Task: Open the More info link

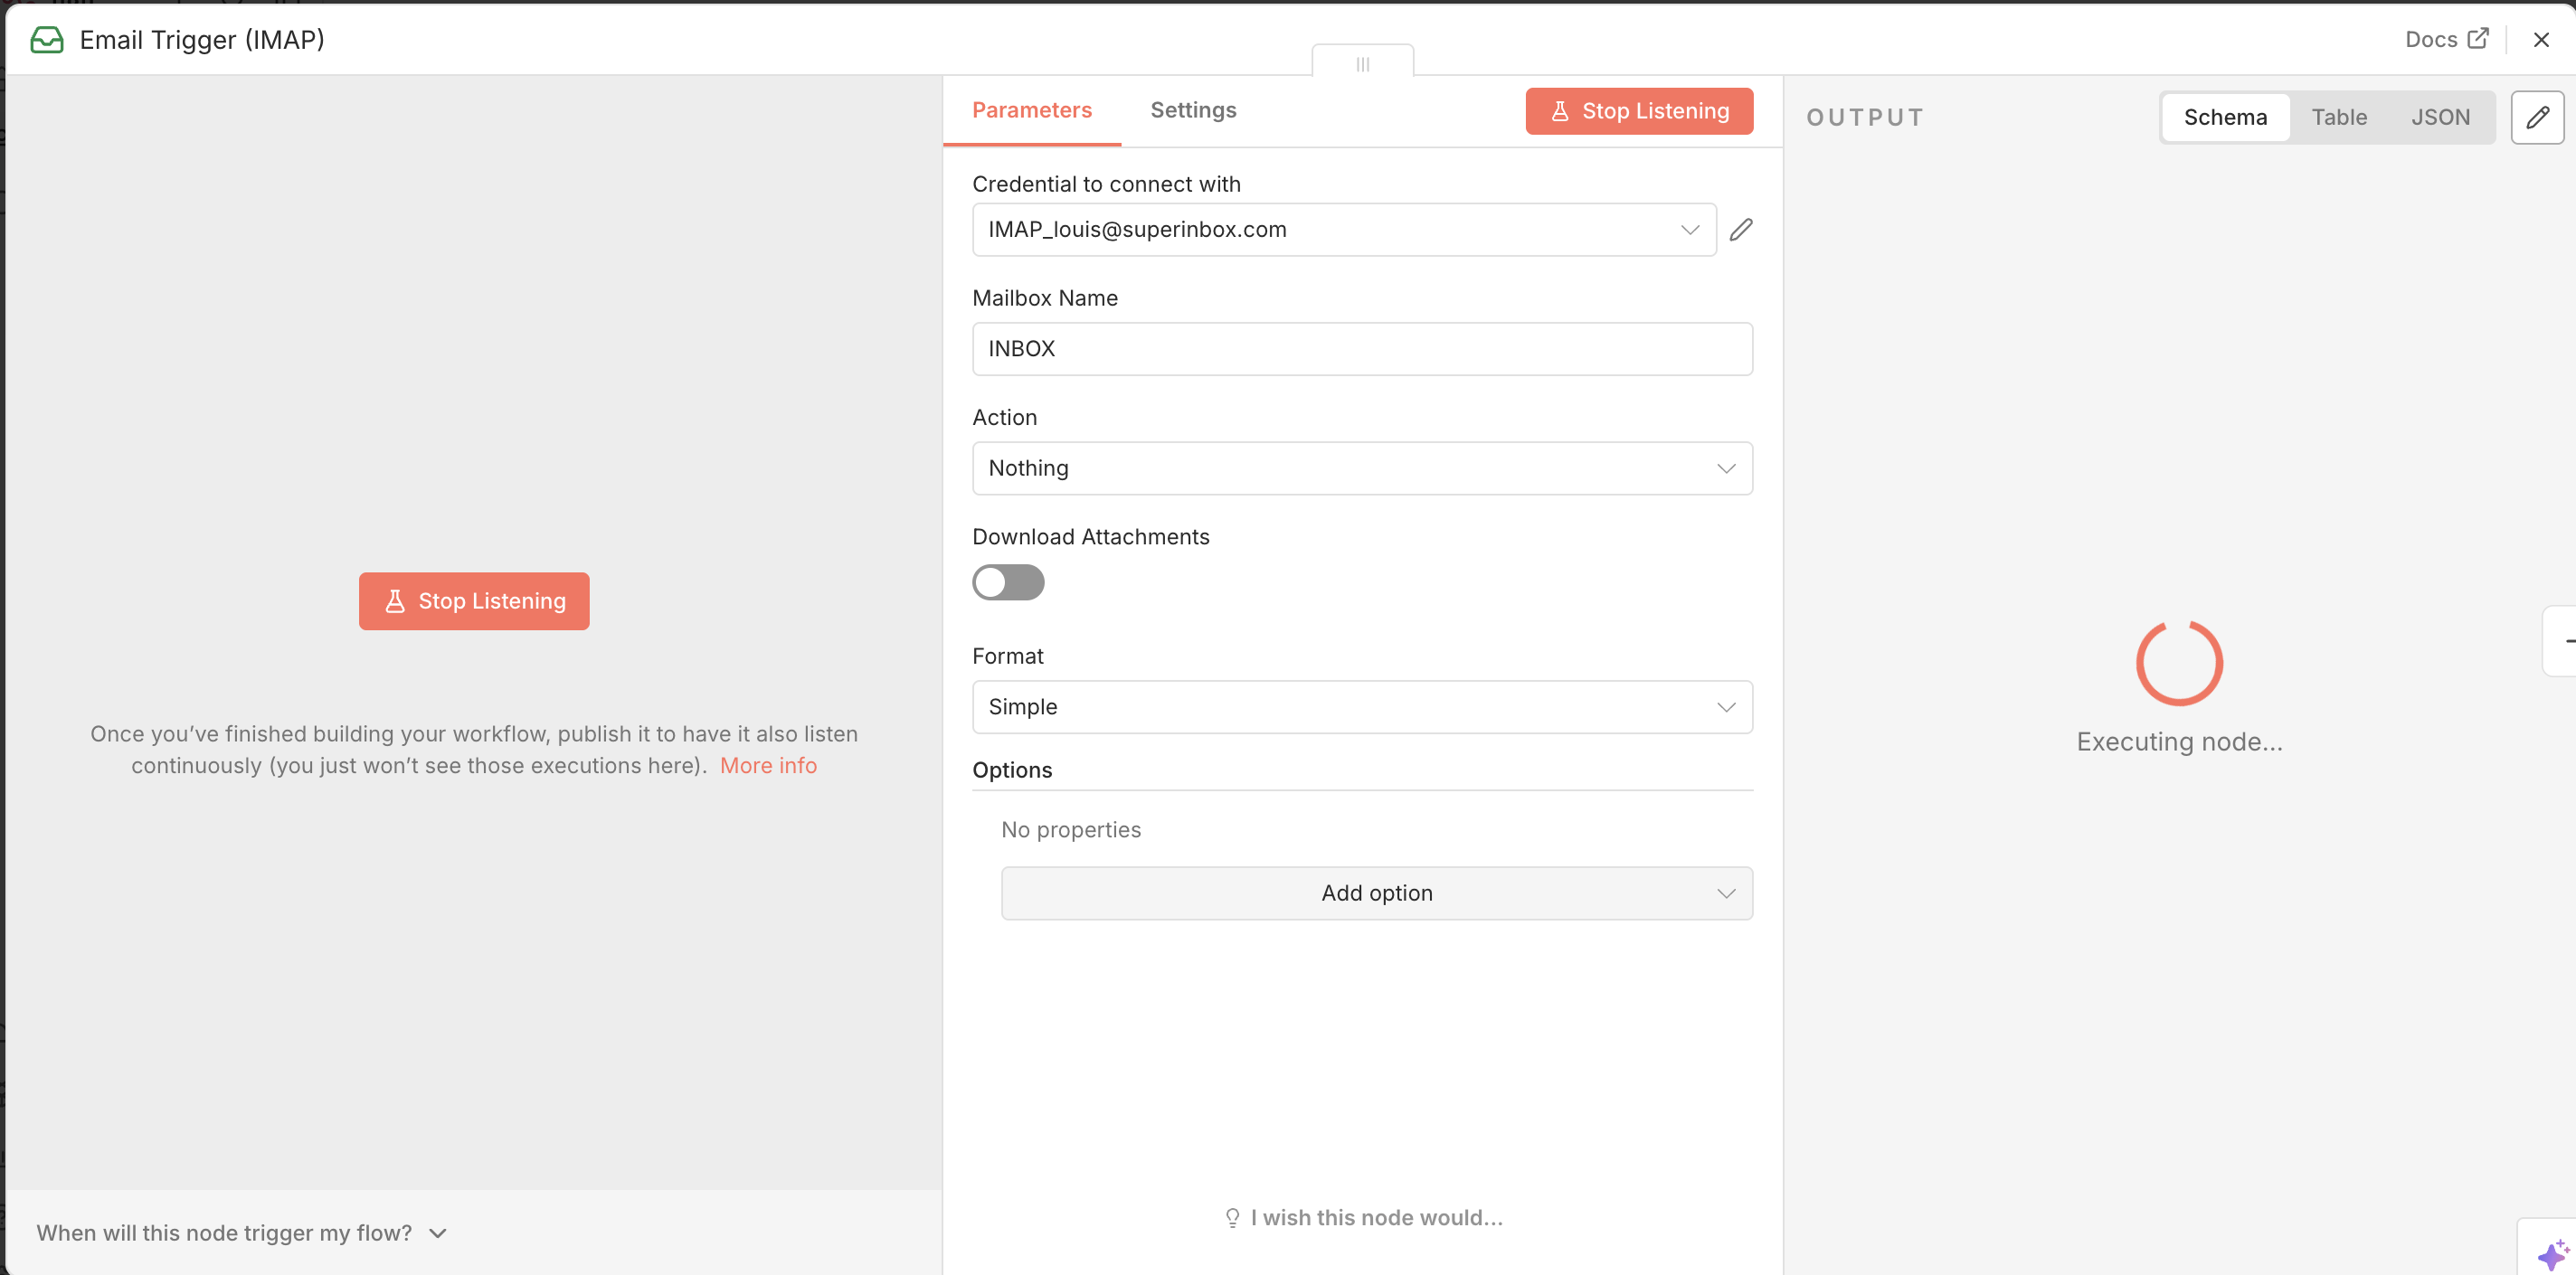Action: coord(768,765)
